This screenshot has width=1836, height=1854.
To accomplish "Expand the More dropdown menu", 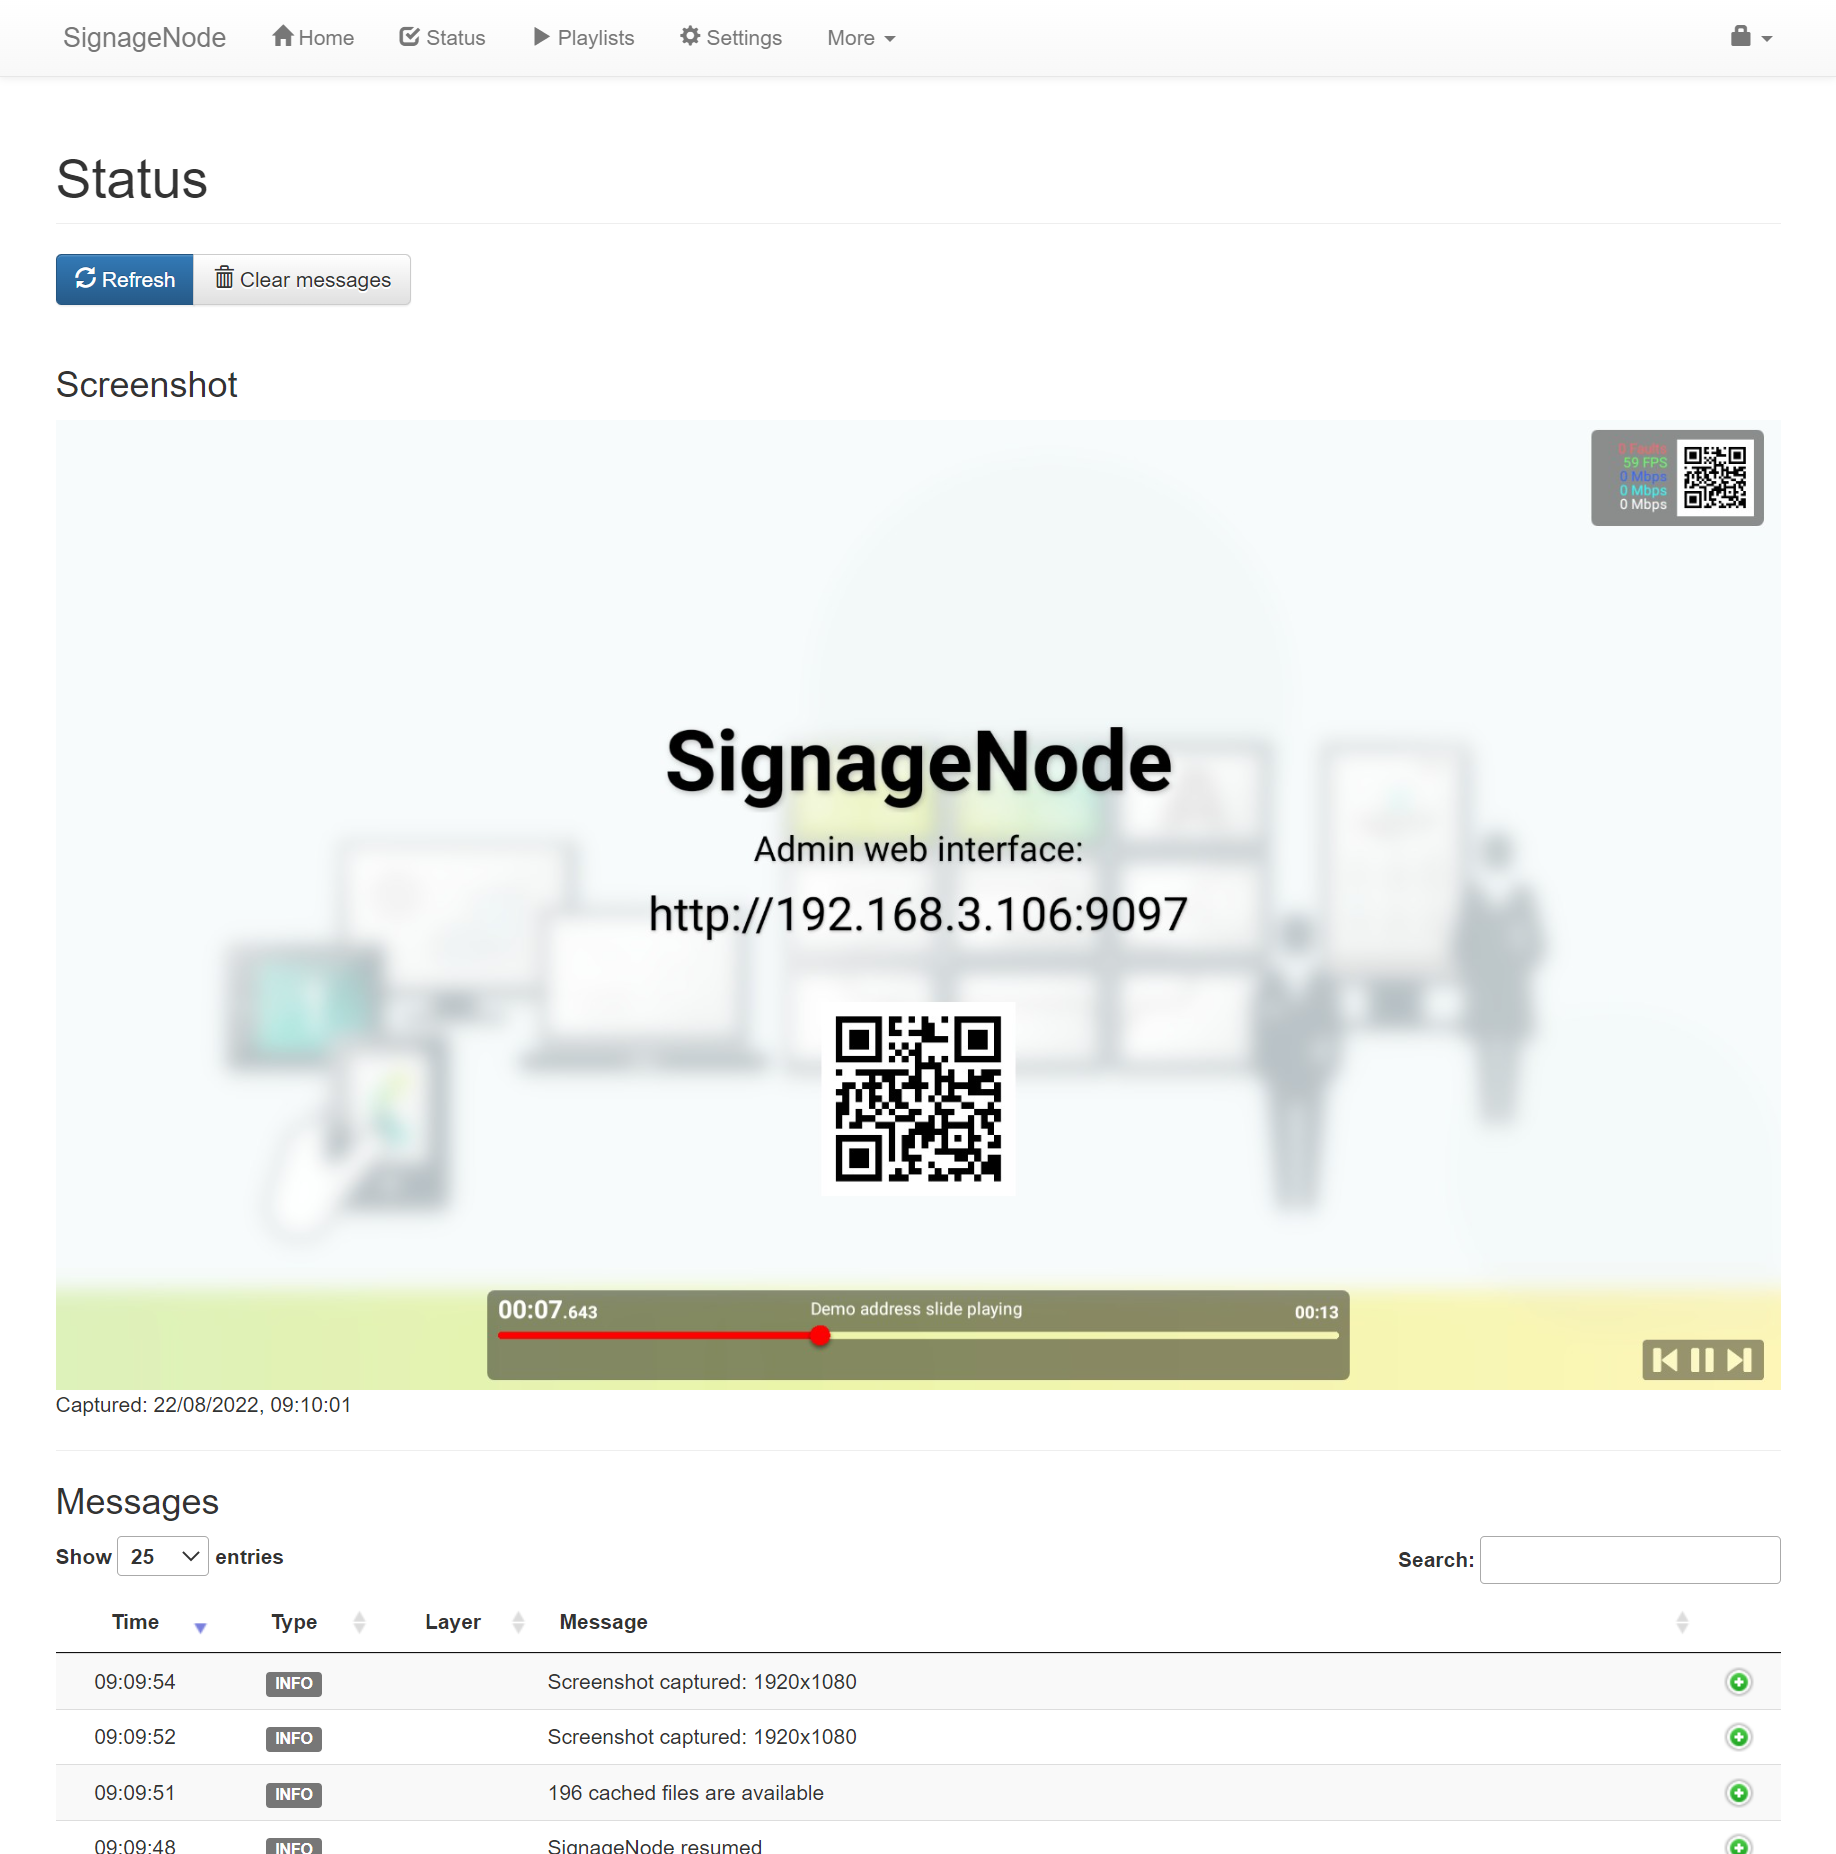I will click(861, 38).
